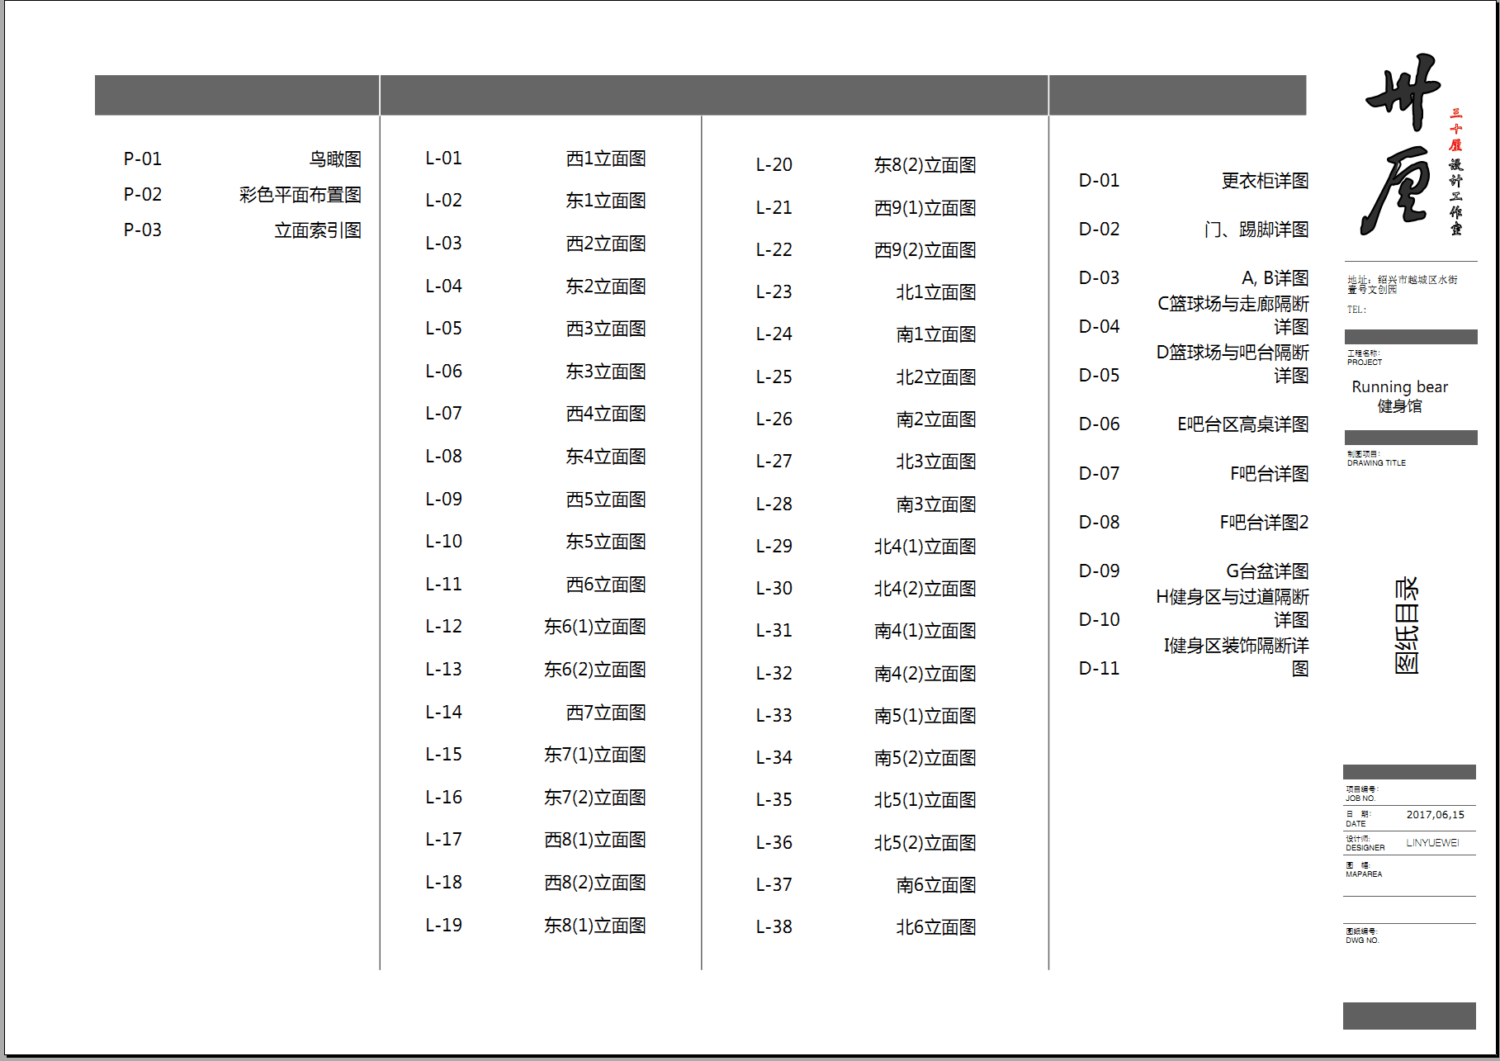Click the Running bear 健身馆 project name
1500x1061 pixels.
click(1399, 396)
